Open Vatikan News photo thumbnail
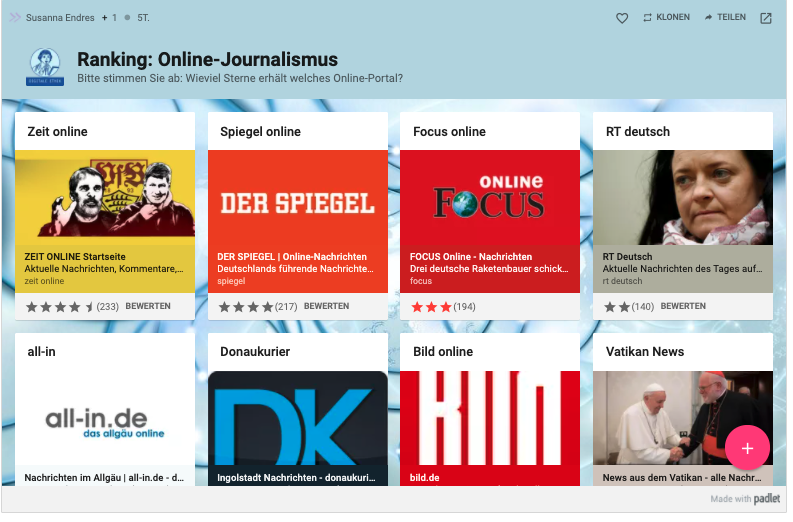 coord(683,418)
